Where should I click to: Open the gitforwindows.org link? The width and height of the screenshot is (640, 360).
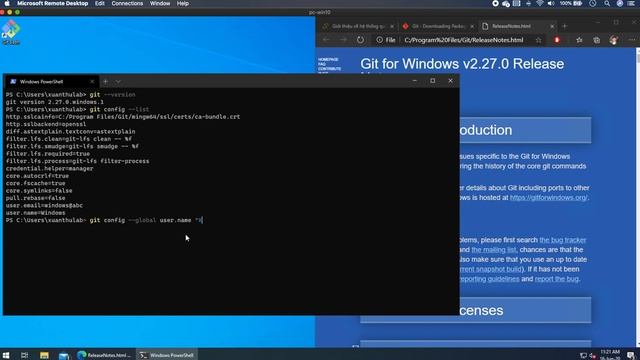pos(549,198)
